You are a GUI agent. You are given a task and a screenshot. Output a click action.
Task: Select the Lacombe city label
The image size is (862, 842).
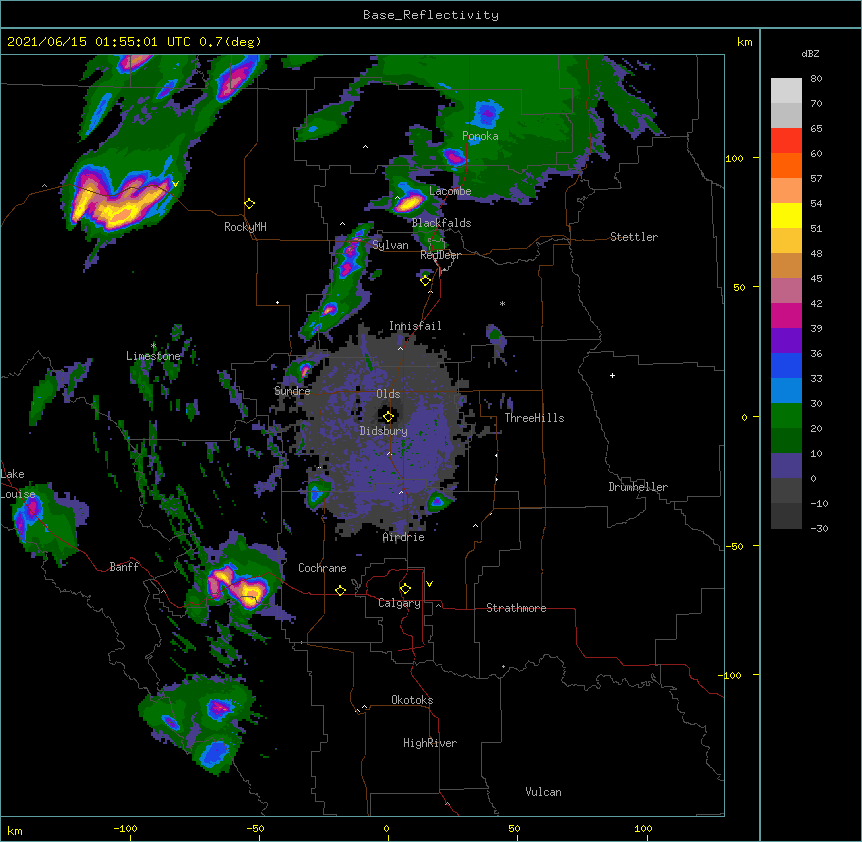[x=450, y=191]
